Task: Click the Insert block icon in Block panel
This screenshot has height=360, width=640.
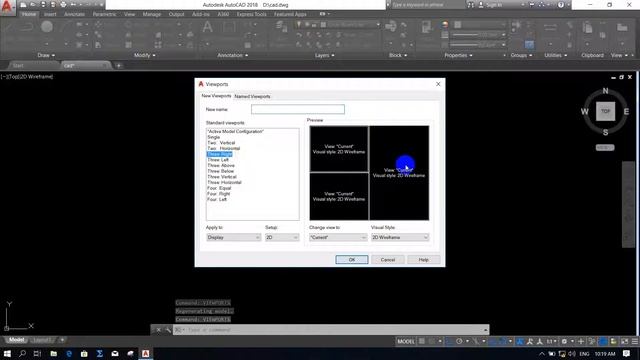Action: coord(391,27)
